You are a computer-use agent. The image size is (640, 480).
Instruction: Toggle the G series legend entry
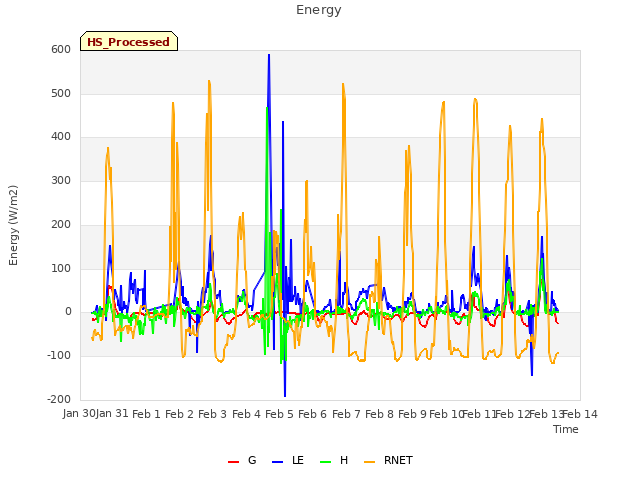click(x=242, y=460)
